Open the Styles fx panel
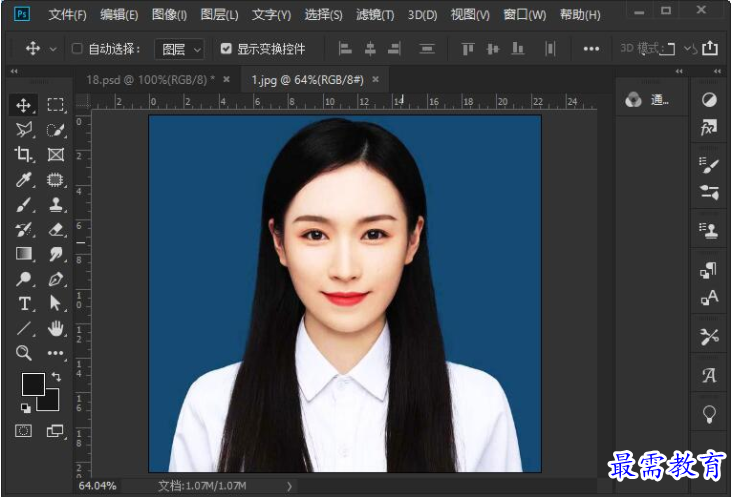The height and width of the screenshot is (497, 732). (x=709, y=127)
